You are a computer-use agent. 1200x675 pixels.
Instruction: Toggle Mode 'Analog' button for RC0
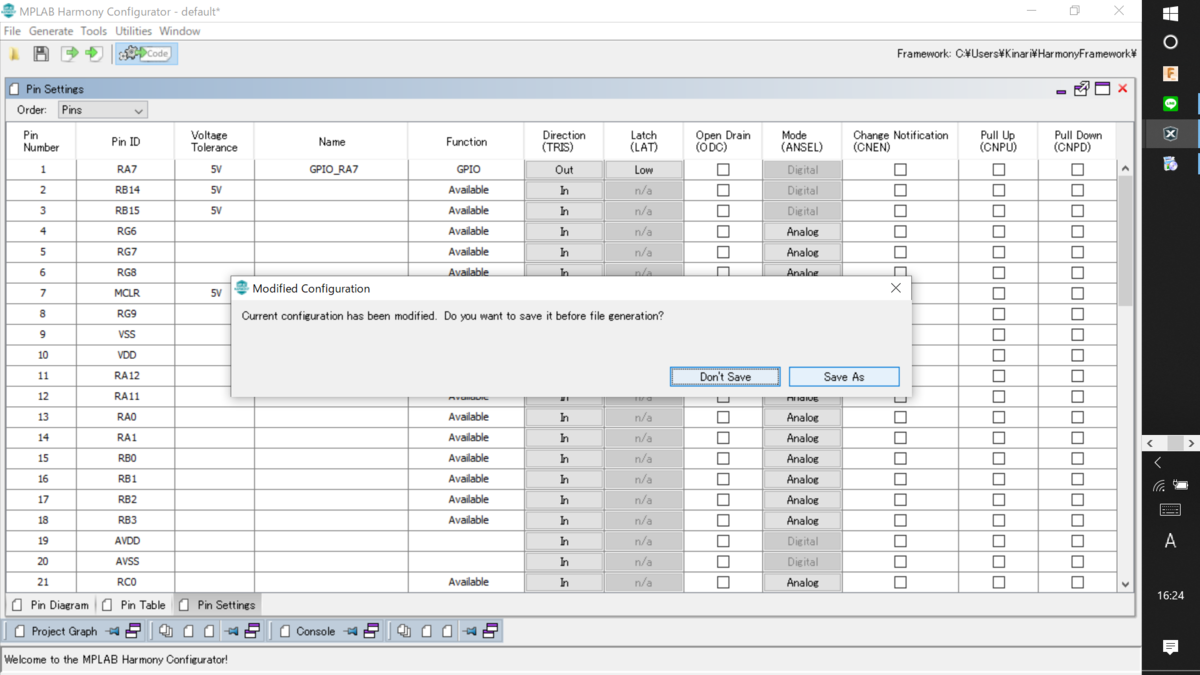[x=802, y=582]
